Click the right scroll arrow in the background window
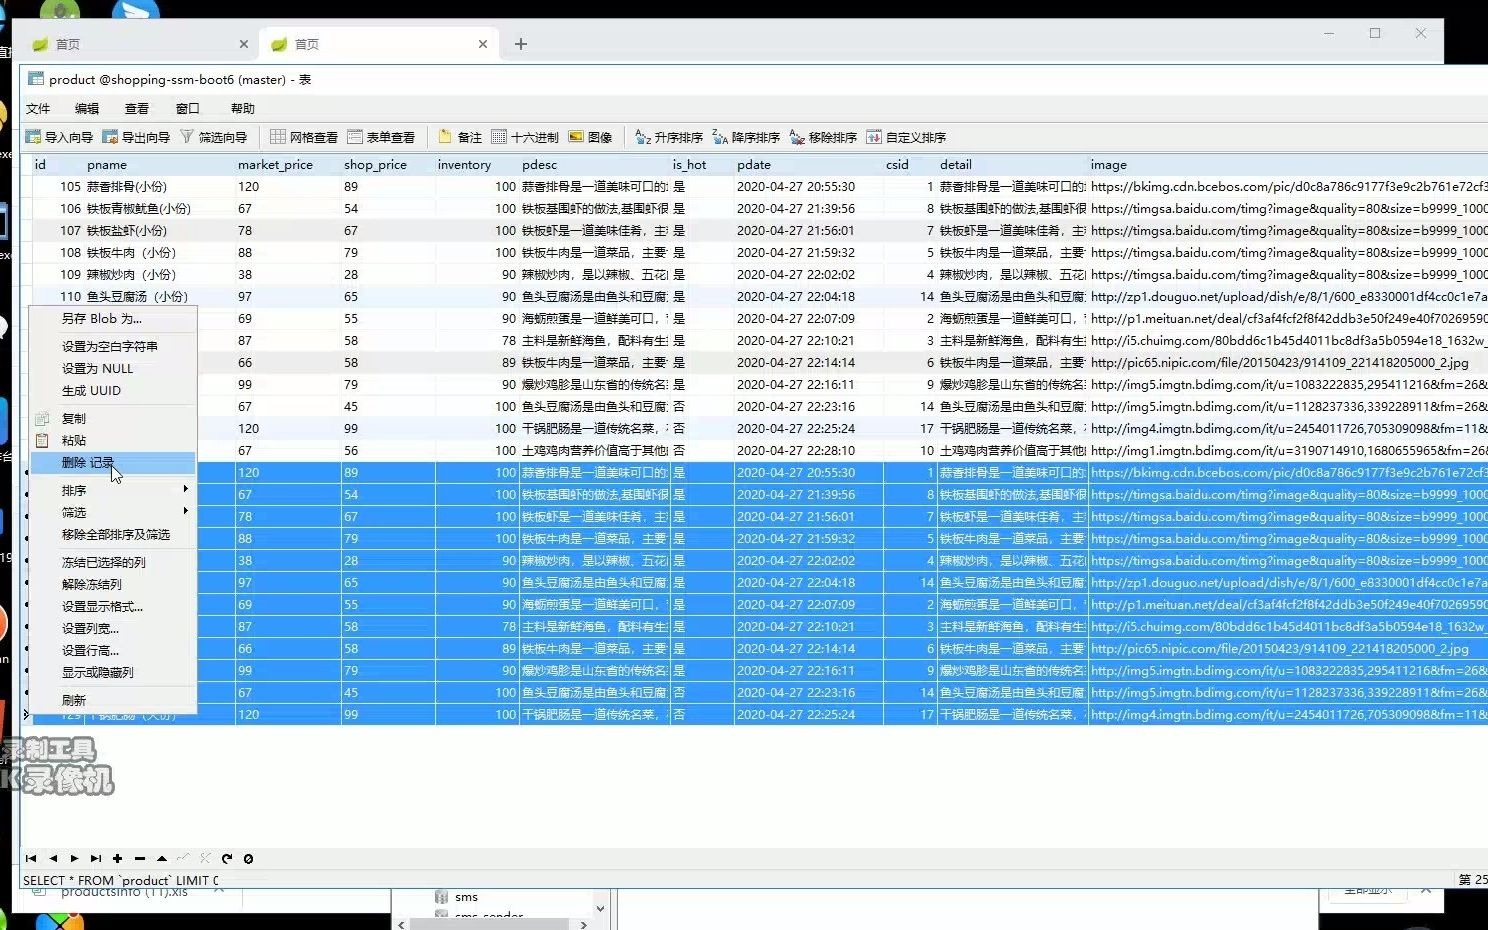This screenshot has width=1488, height=930. click(584, 924)
